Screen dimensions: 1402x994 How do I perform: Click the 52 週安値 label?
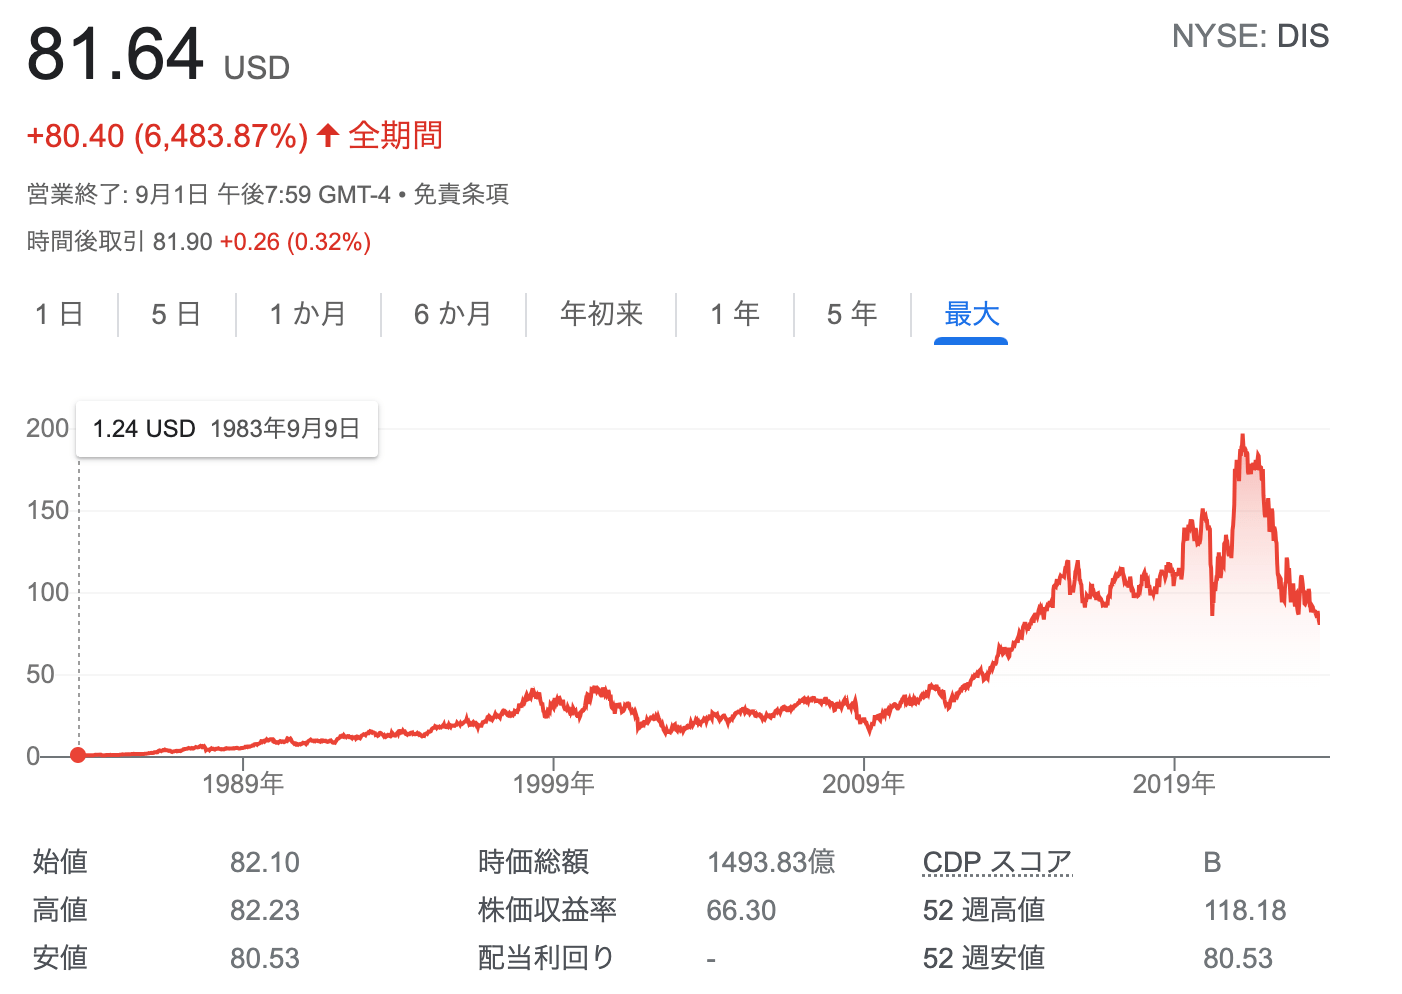[984, 958]
